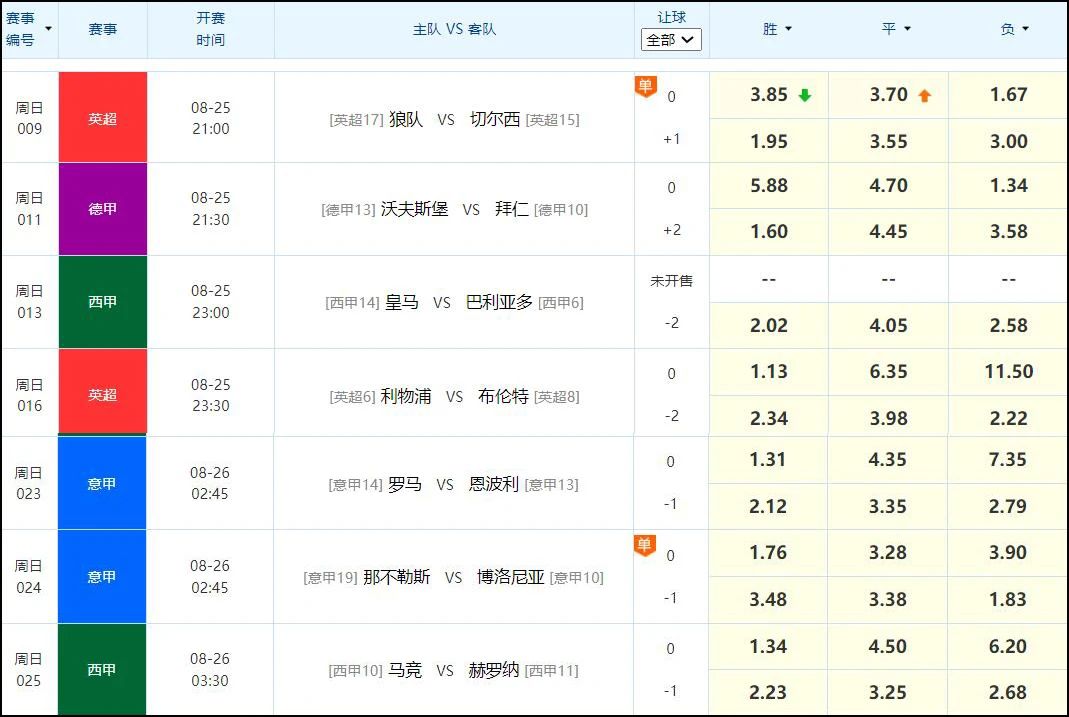Pick 那不勒斯 handicap loss odds 1.83

click(x=1008, y=599)
